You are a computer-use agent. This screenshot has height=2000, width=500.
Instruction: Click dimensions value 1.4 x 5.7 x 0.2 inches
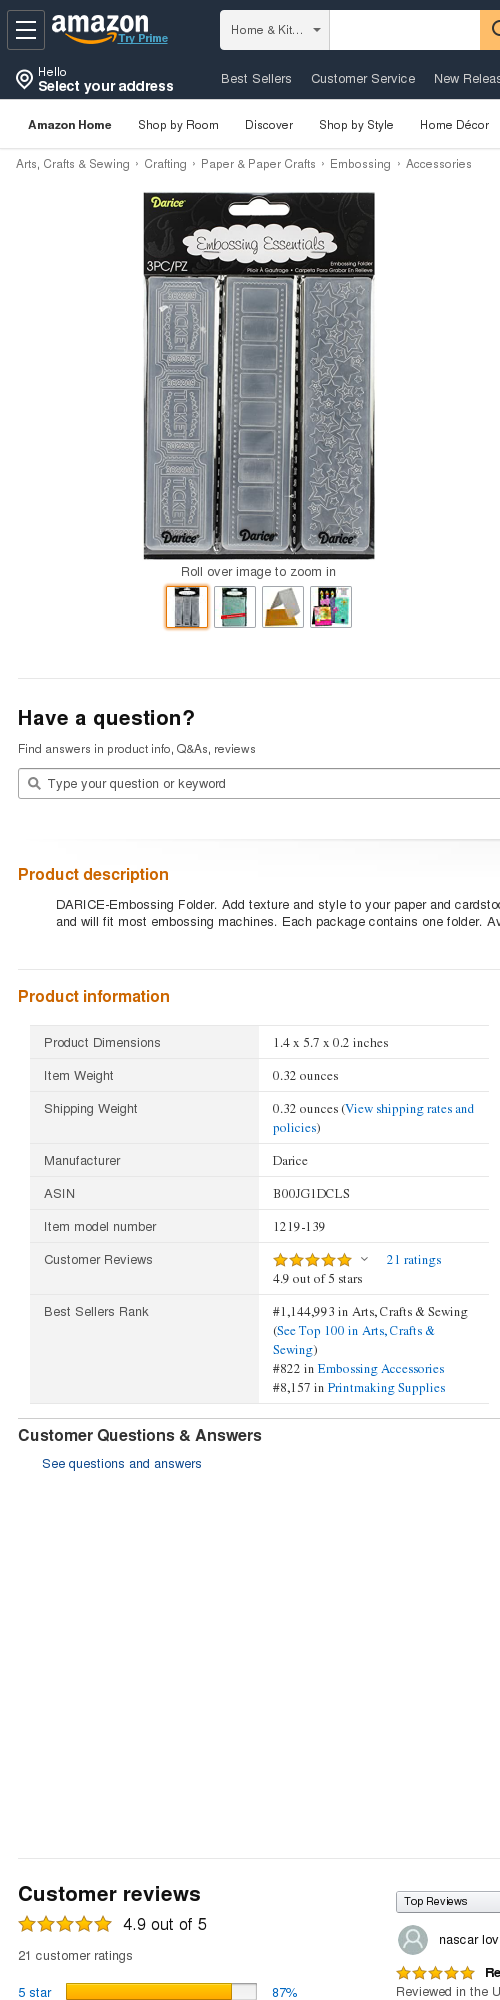[x=331, y=1043]
